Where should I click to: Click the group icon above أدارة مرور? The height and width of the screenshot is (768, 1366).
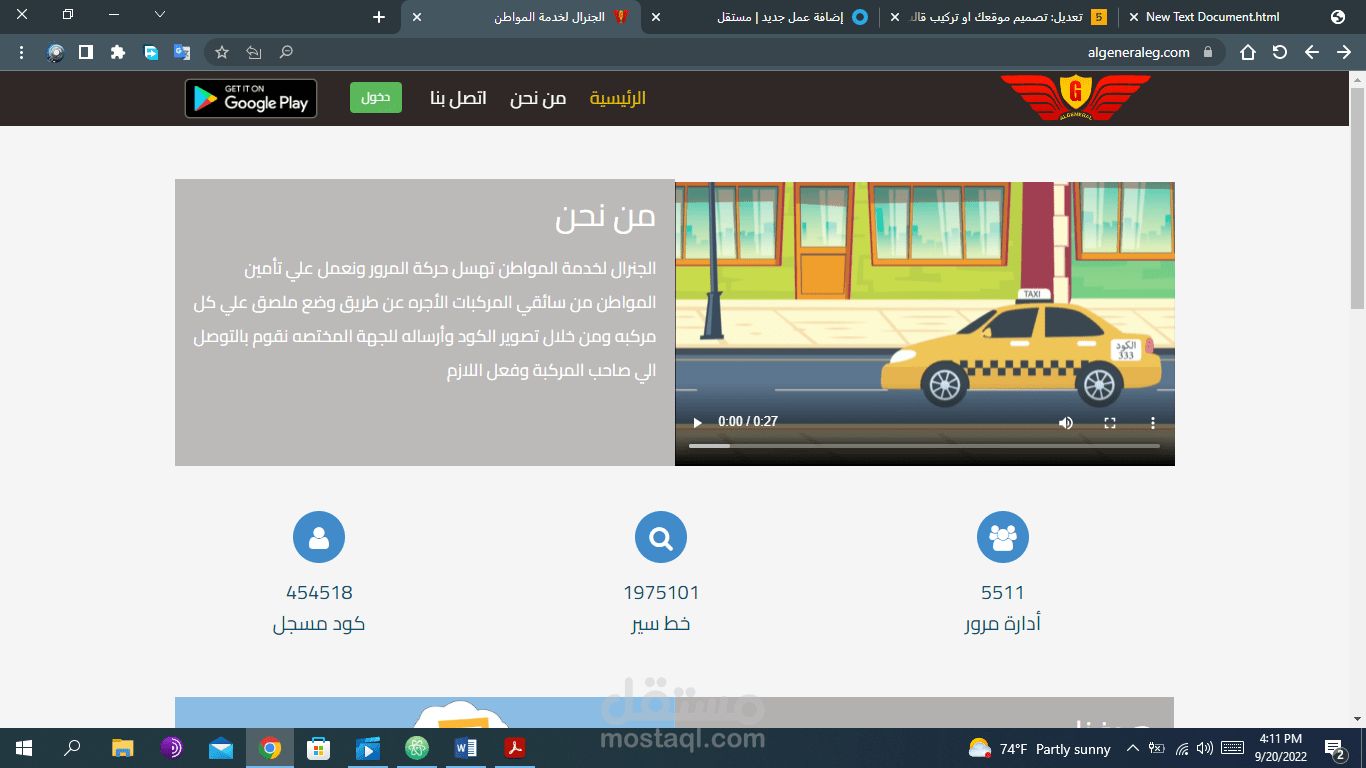pos(1003,537)
